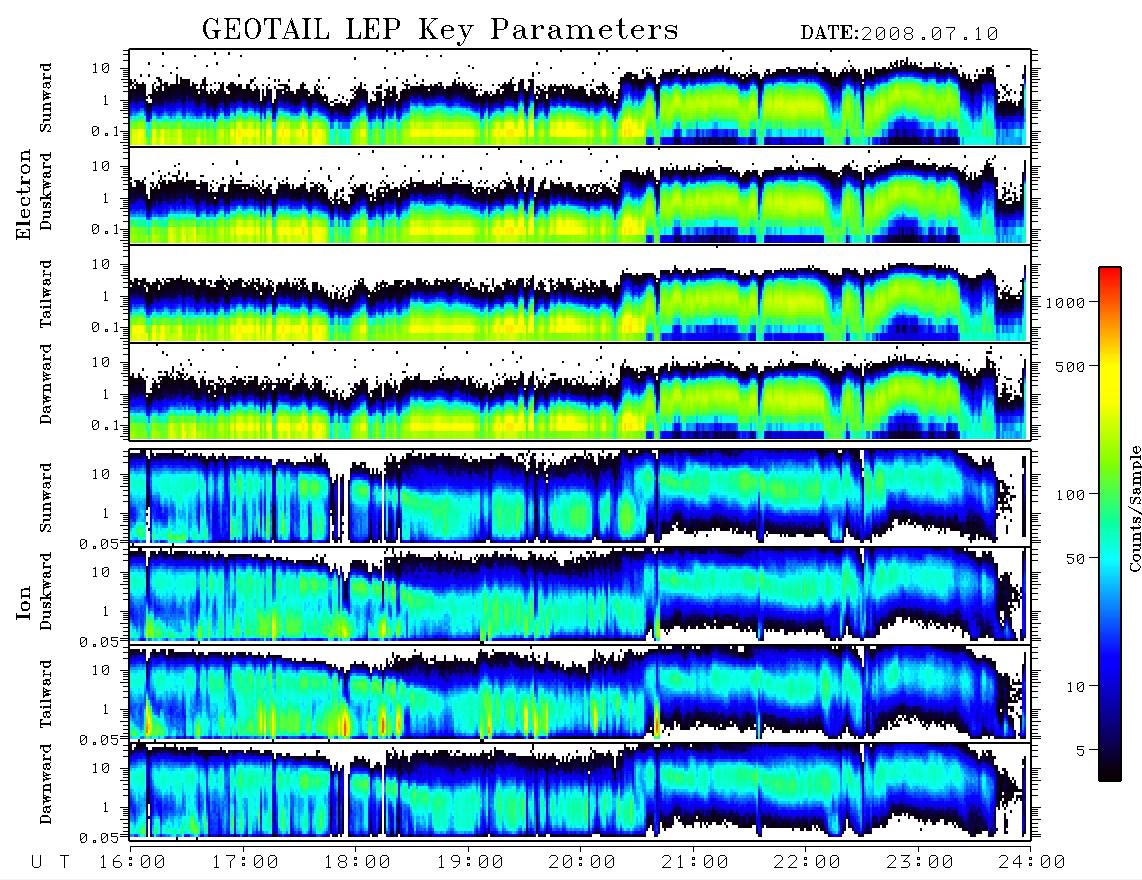
Task: Click "0.05" tick on Ion Dawnward axis
Action: coord(100,838)
